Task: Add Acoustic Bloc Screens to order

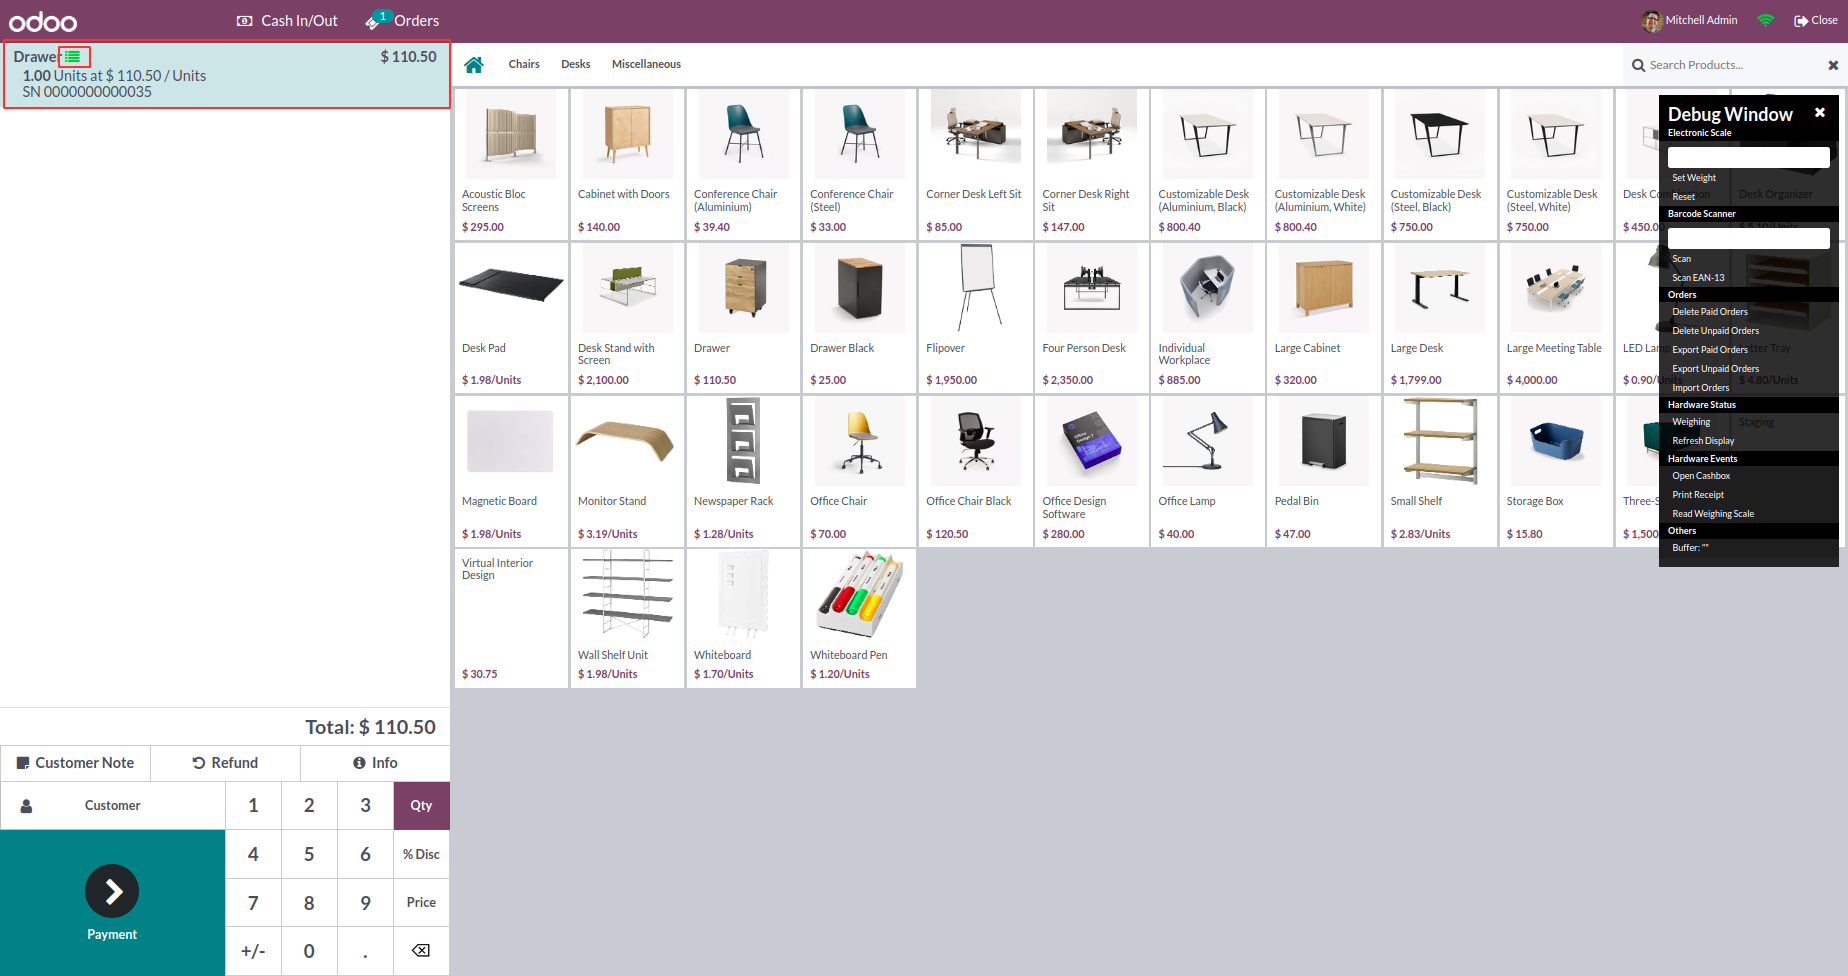Action: point(511,164)
